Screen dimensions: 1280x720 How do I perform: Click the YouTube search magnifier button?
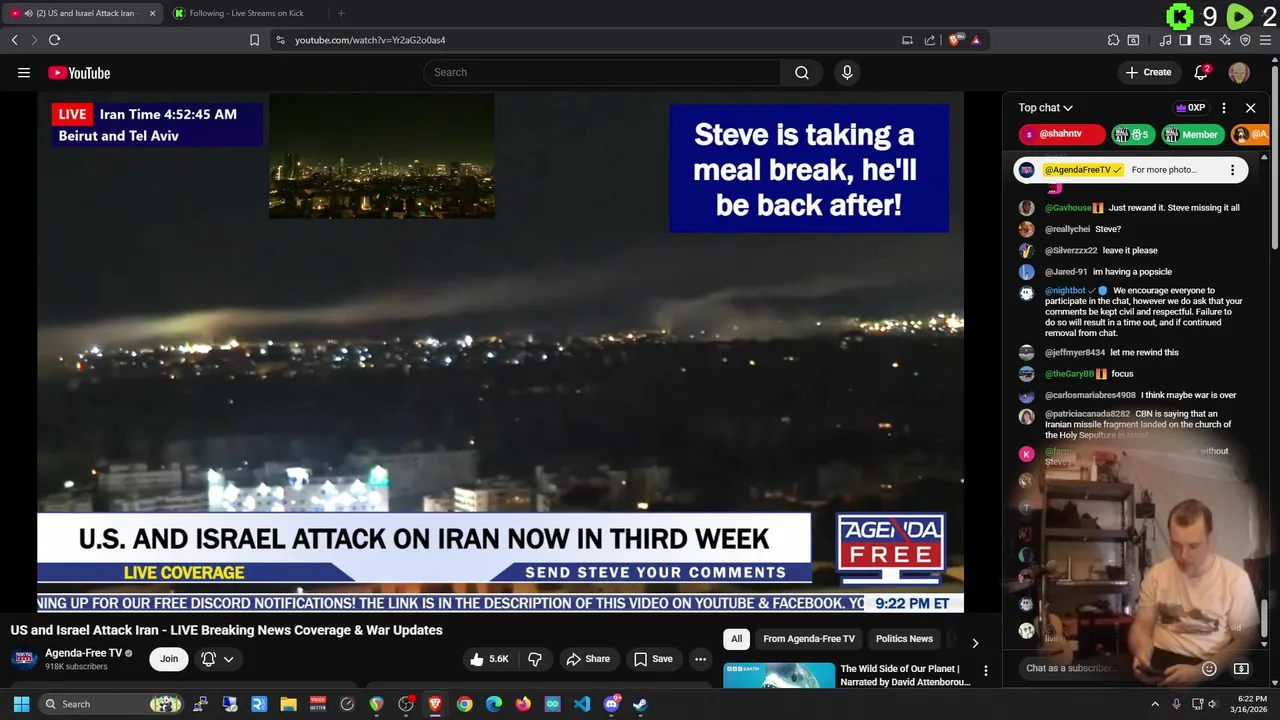[x=802, y=72]
